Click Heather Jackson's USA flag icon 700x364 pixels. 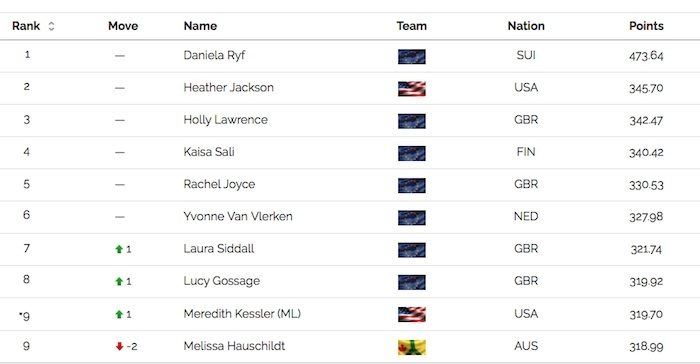click(x=412, y=89)
